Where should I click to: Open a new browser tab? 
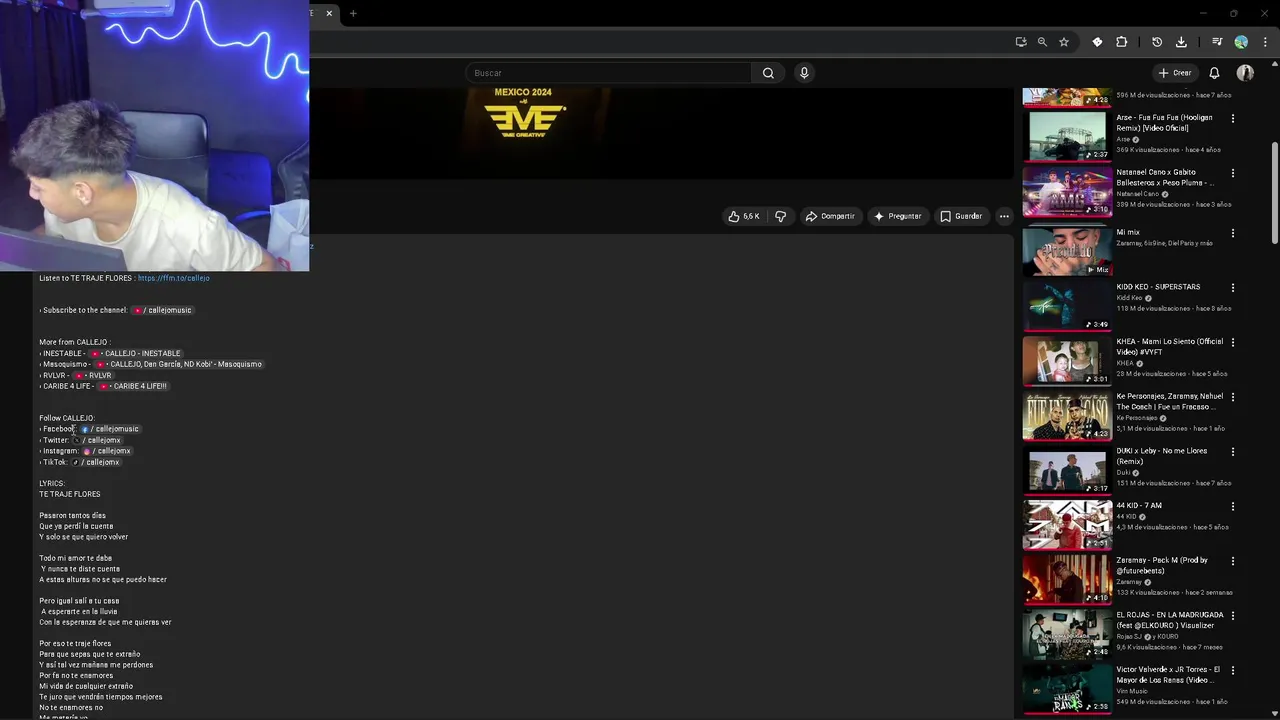pos(353,13)
